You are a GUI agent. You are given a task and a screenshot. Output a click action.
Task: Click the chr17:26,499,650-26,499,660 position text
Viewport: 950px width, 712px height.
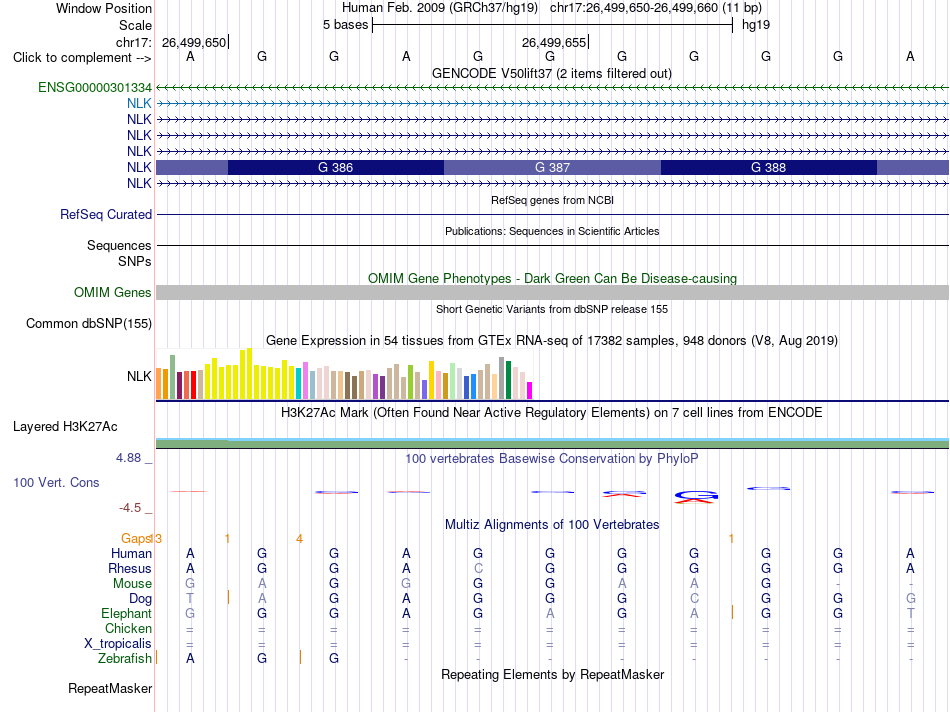coord(634,8)
